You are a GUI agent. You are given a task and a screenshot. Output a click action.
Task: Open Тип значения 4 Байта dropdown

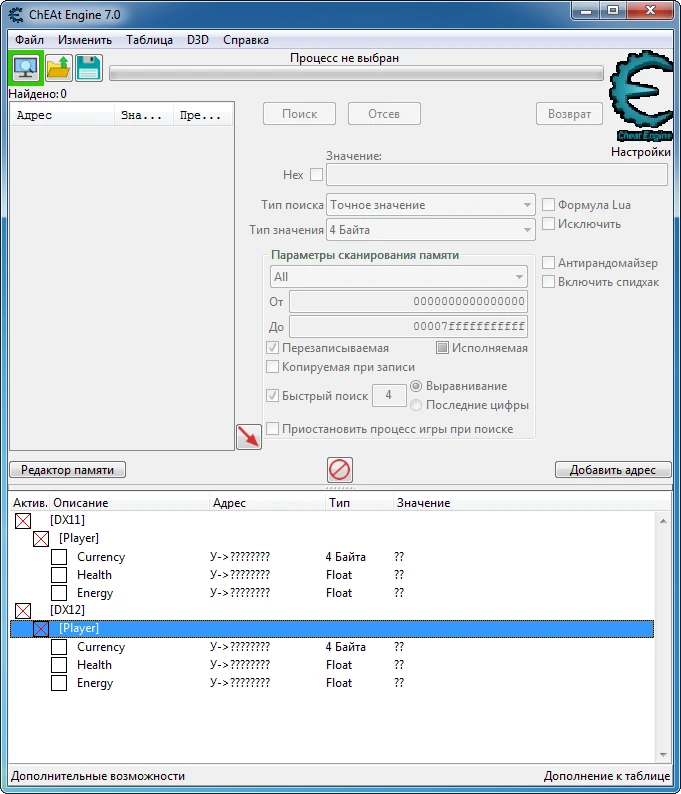tap(431, 230)
